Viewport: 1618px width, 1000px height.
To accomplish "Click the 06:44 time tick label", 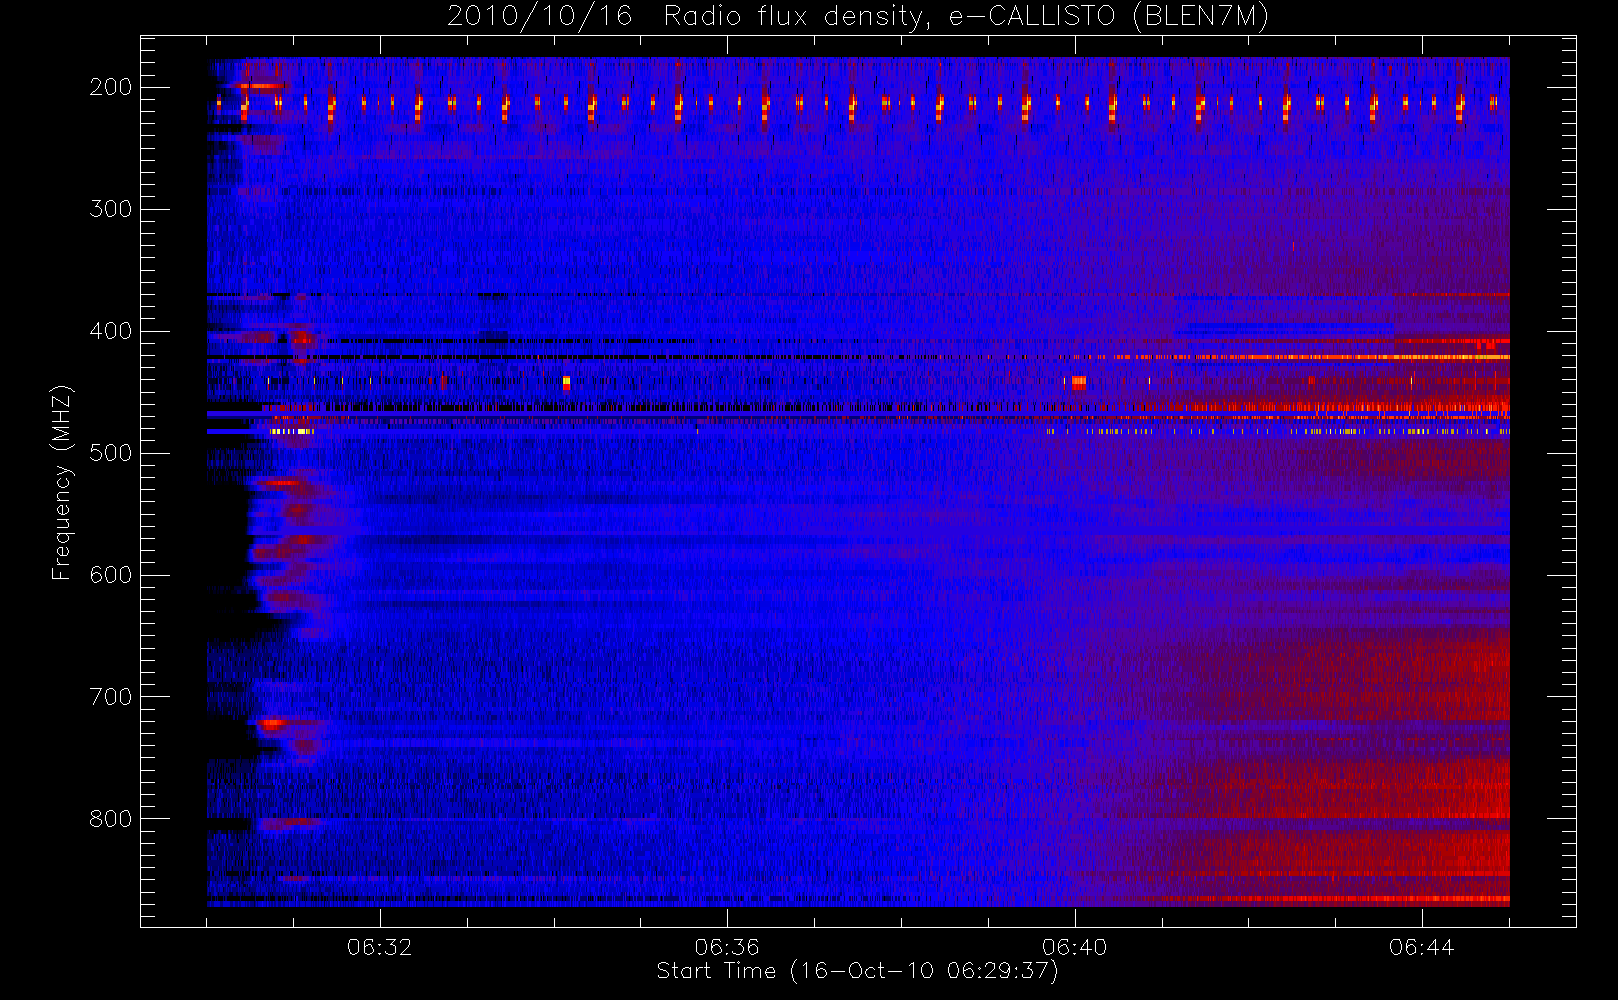I will (1422, 947).
